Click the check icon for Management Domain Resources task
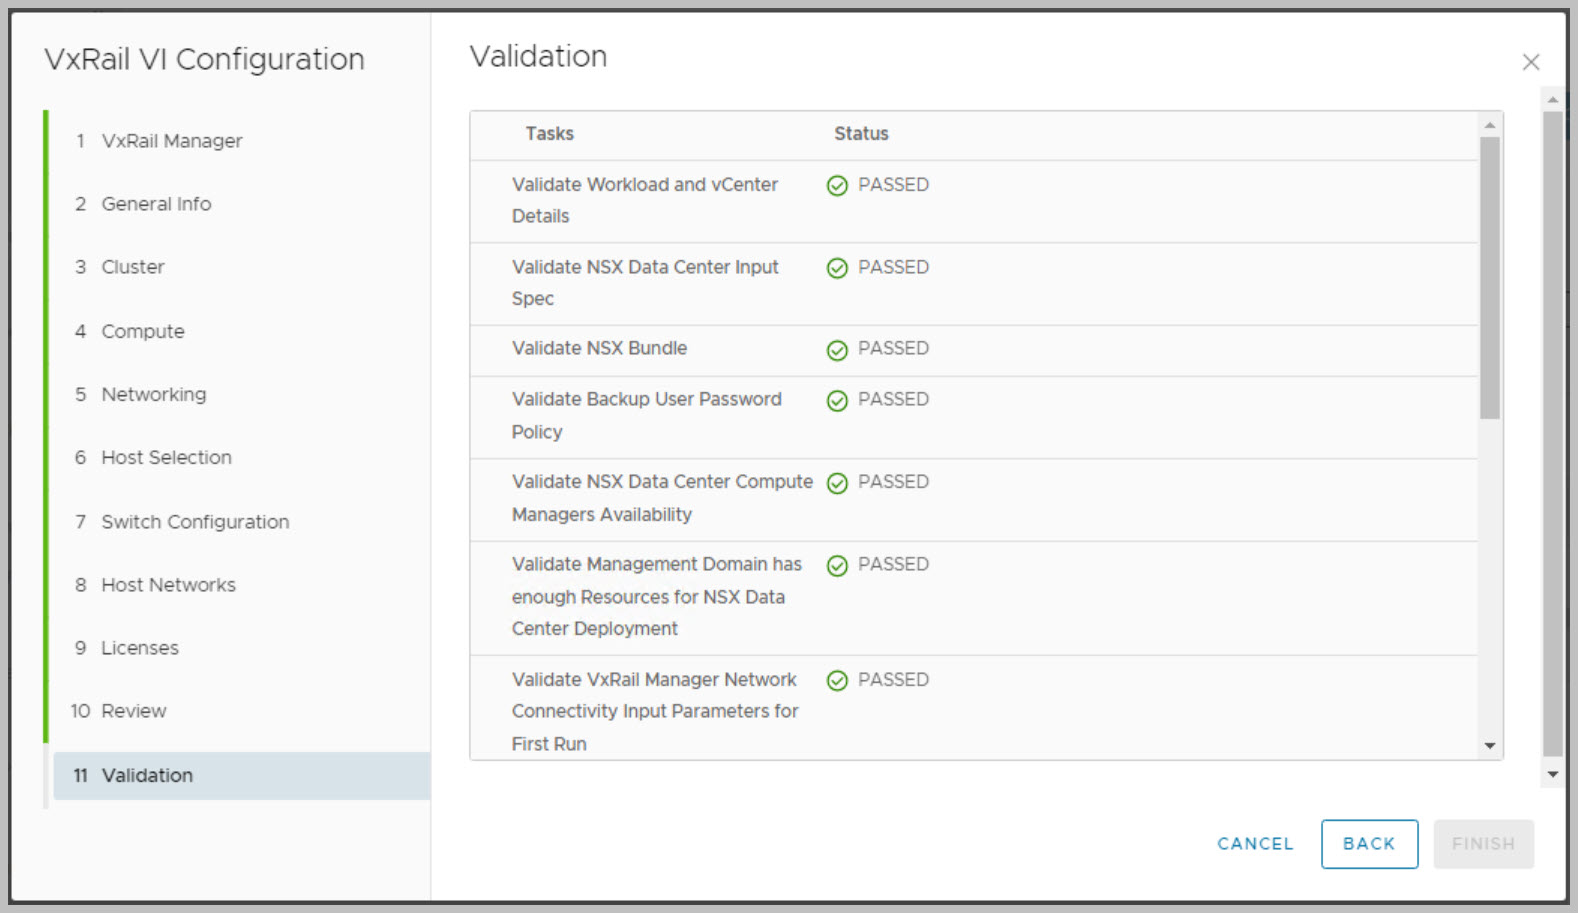Screen dimensions: 1578x913 pos(837,566)
